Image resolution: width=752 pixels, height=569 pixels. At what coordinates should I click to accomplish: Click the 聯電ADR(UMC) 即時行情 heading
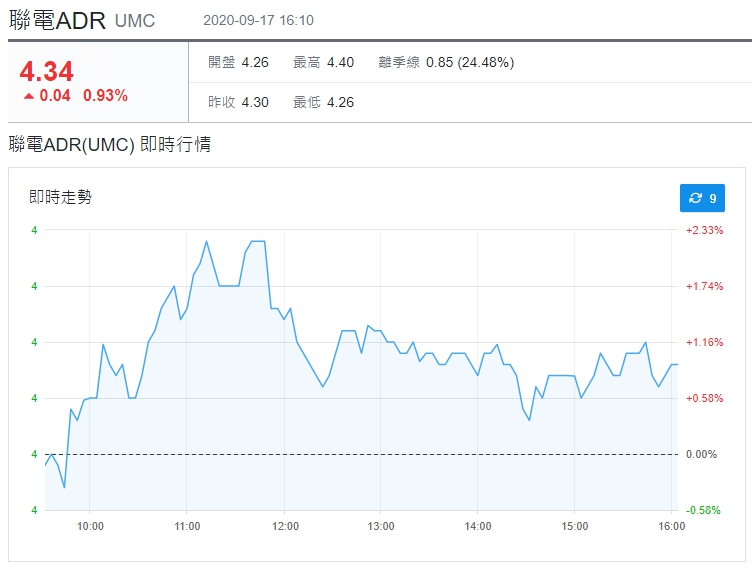point(109,145)
